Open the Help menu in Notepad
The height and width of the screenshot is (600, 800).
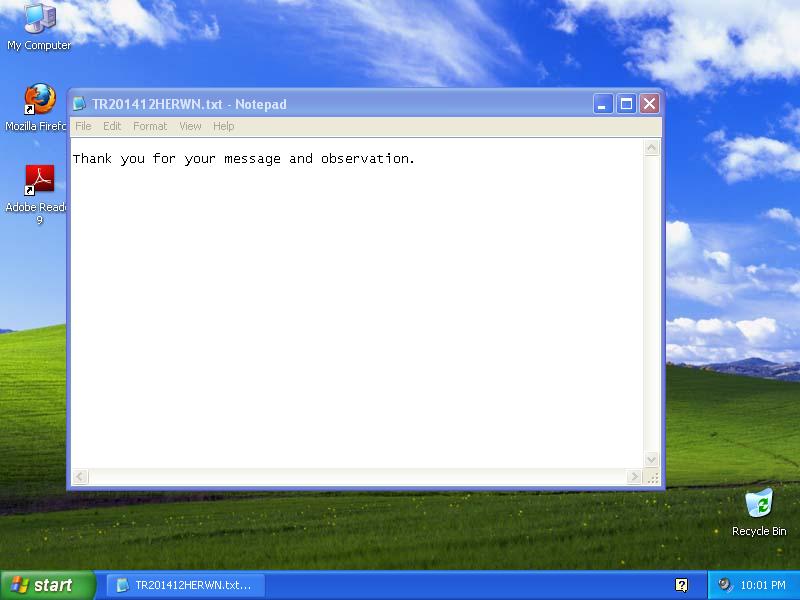click(223, 126)
